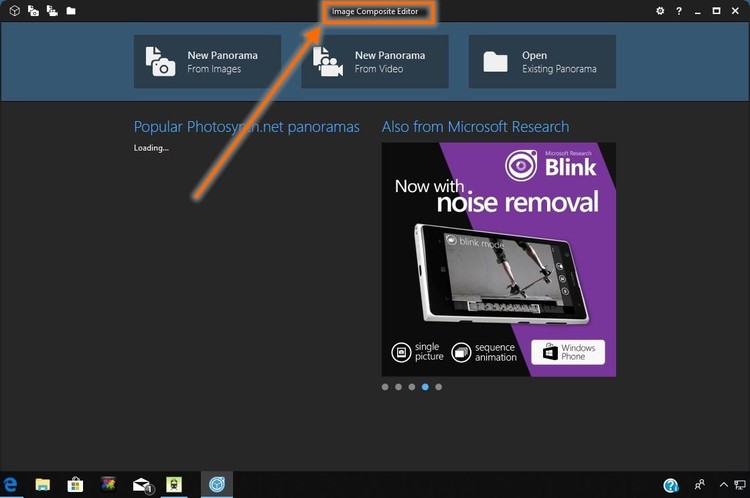This screenshot has width=750, height=498.
Task: Start New Panorama From Video
Action: click(x=375, y=61)
